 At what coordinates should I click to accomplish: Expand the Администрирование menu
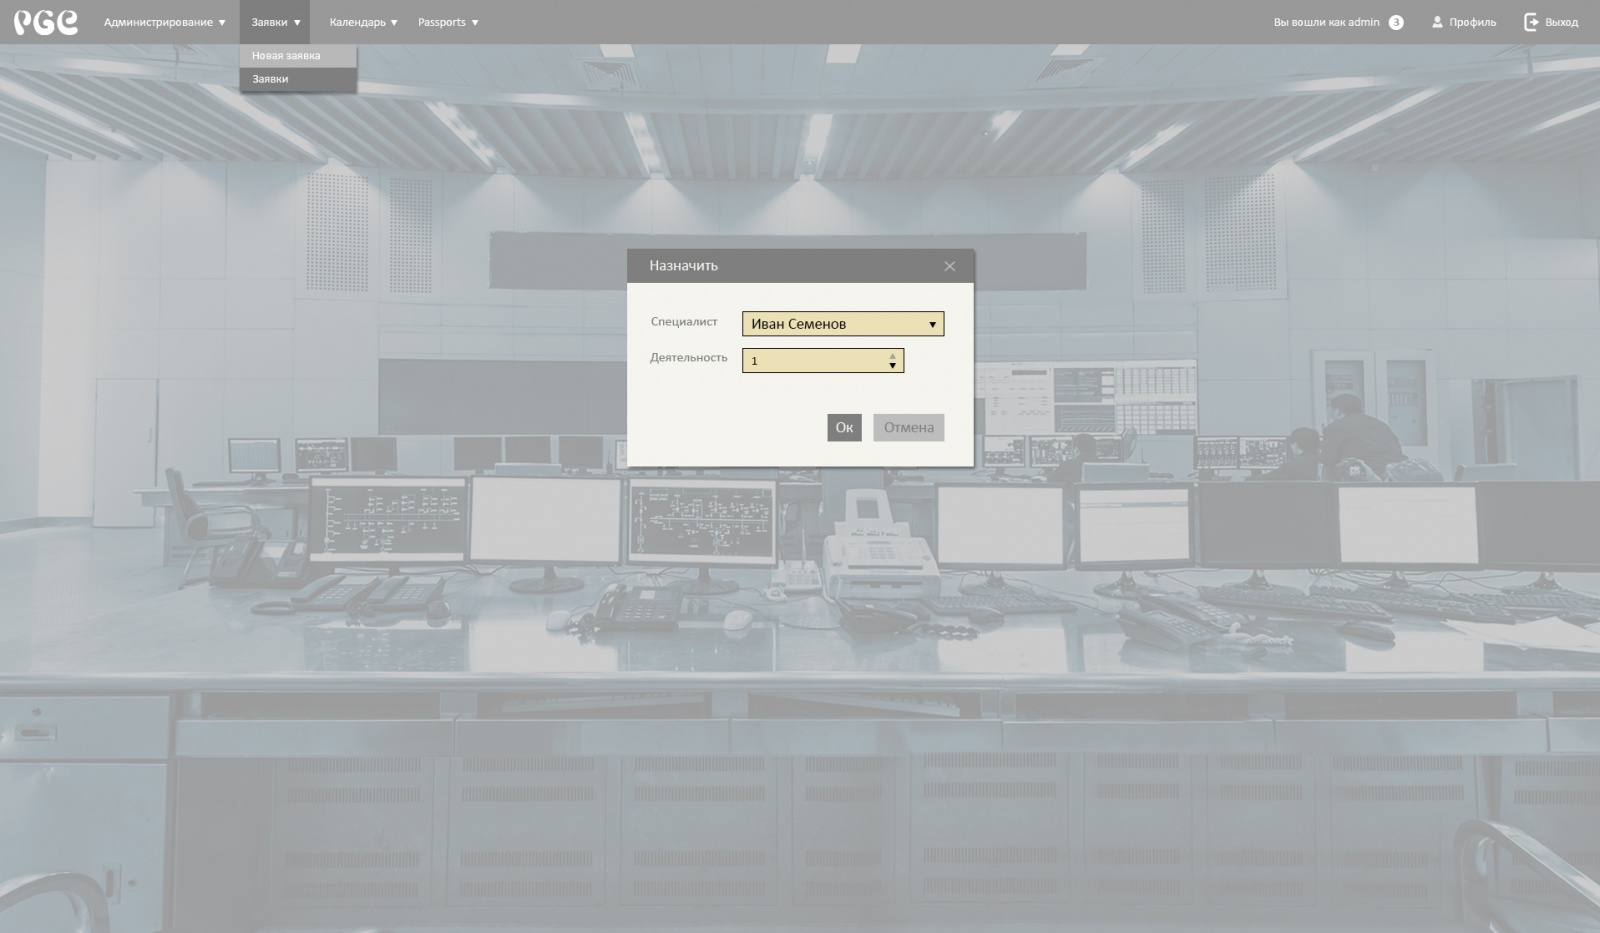164,22
